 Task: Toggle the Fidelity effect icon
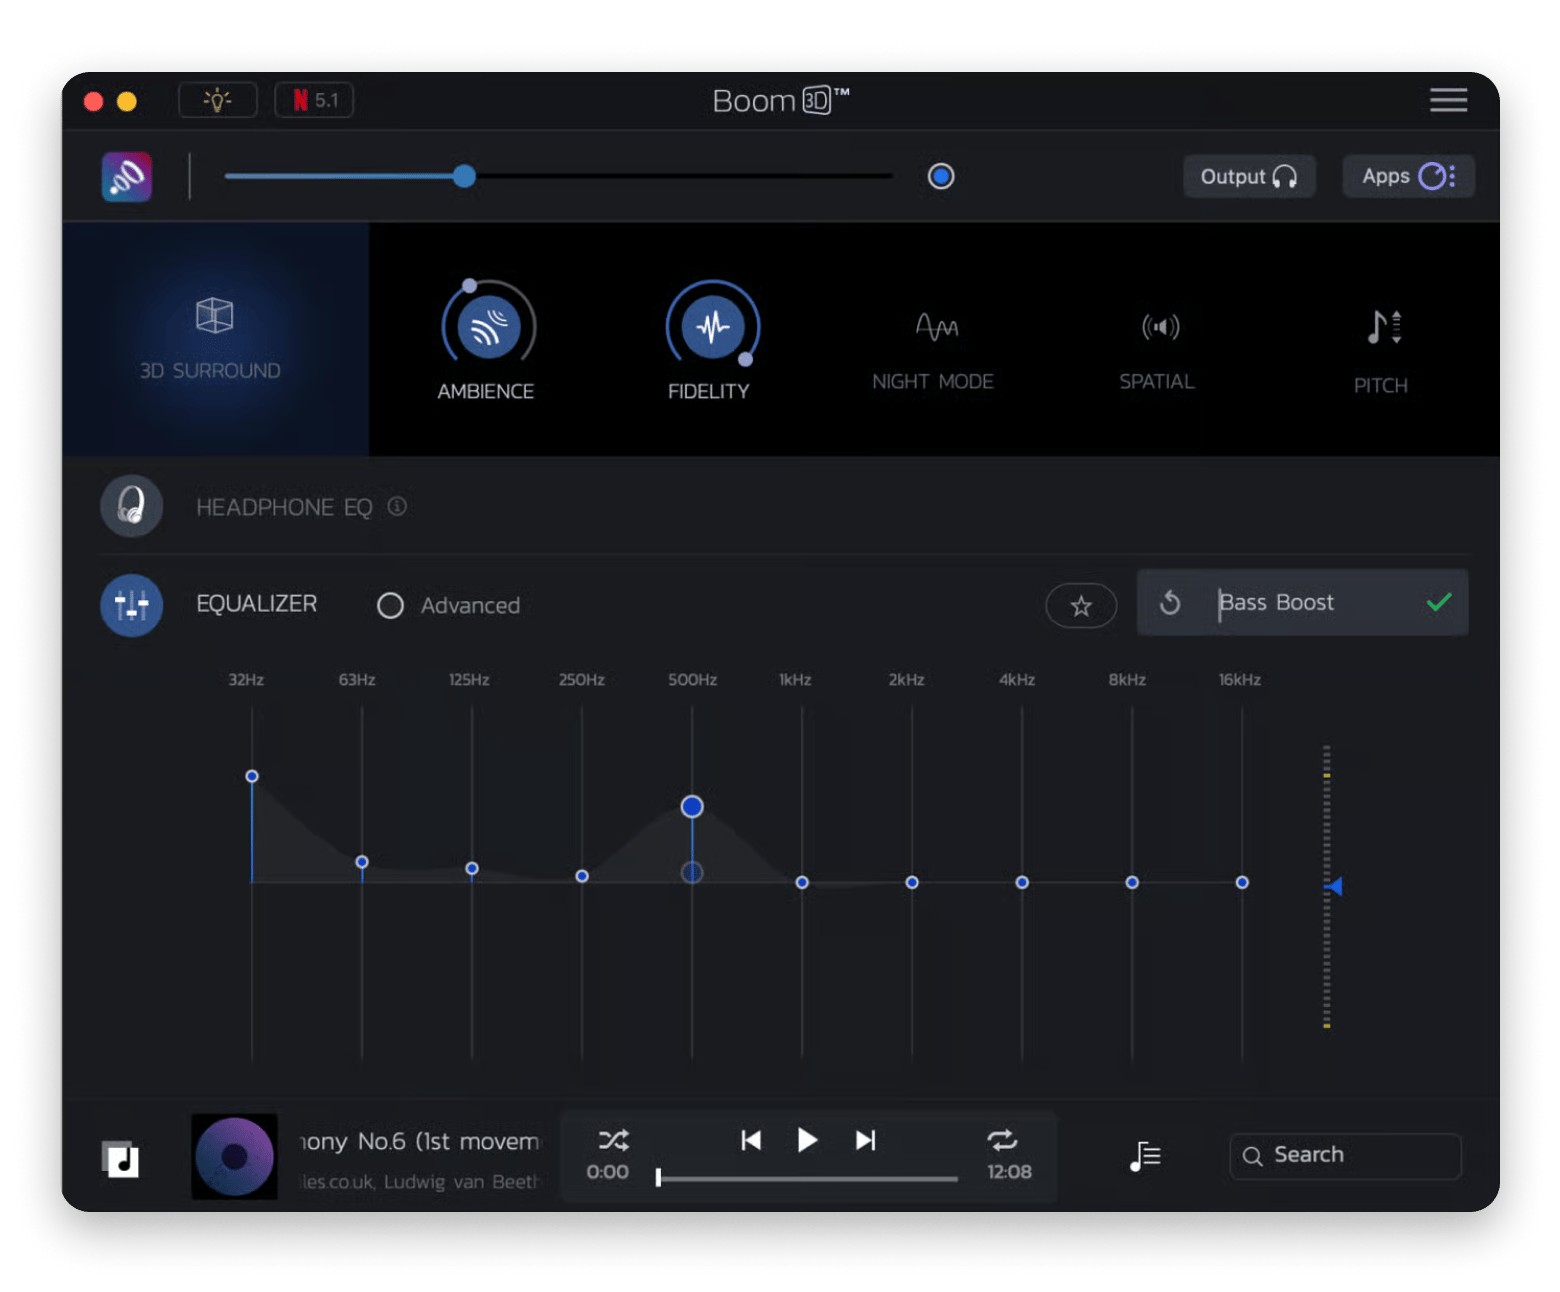[712, 327]
